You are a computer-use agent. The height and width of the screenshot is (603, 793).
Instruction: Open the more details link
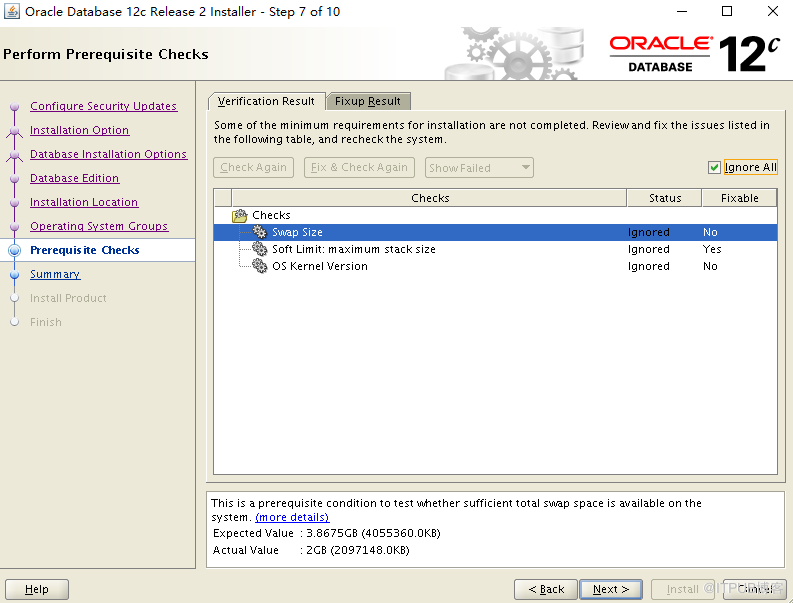click(292, 517)
